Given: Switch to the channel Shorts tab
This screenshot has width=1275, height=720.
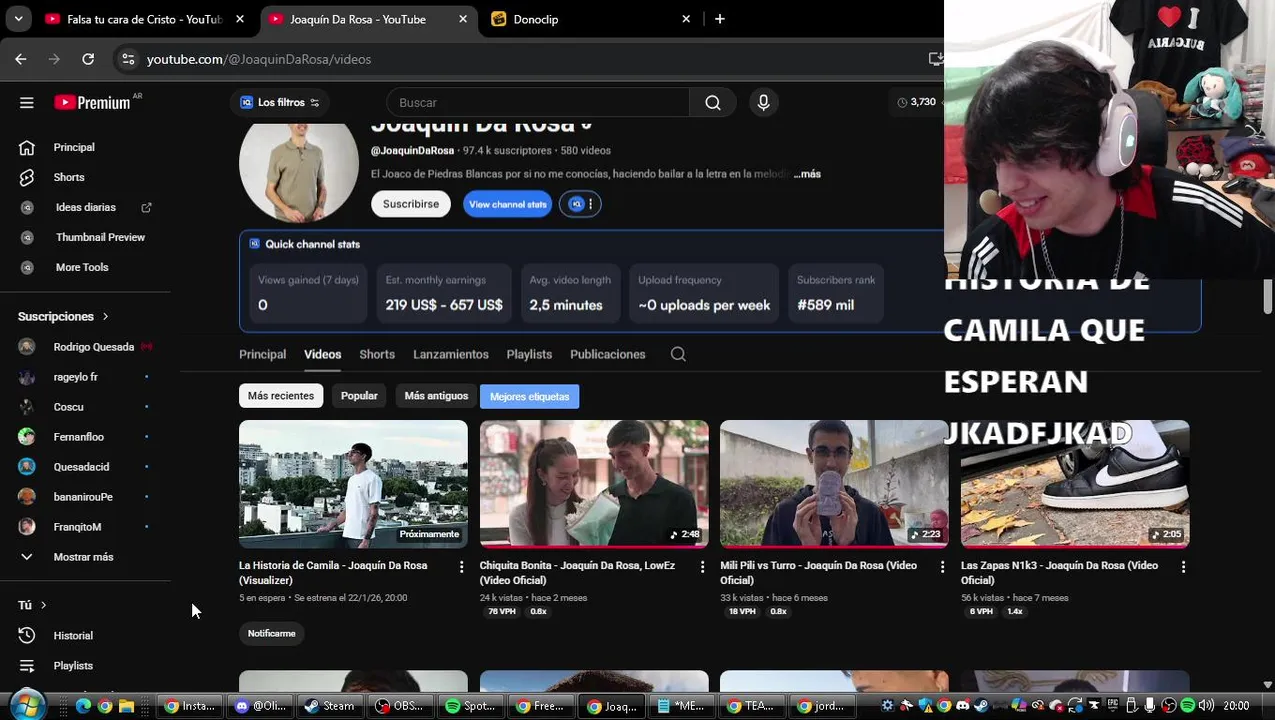Looking at the screenshot, I should coord(377,354).
